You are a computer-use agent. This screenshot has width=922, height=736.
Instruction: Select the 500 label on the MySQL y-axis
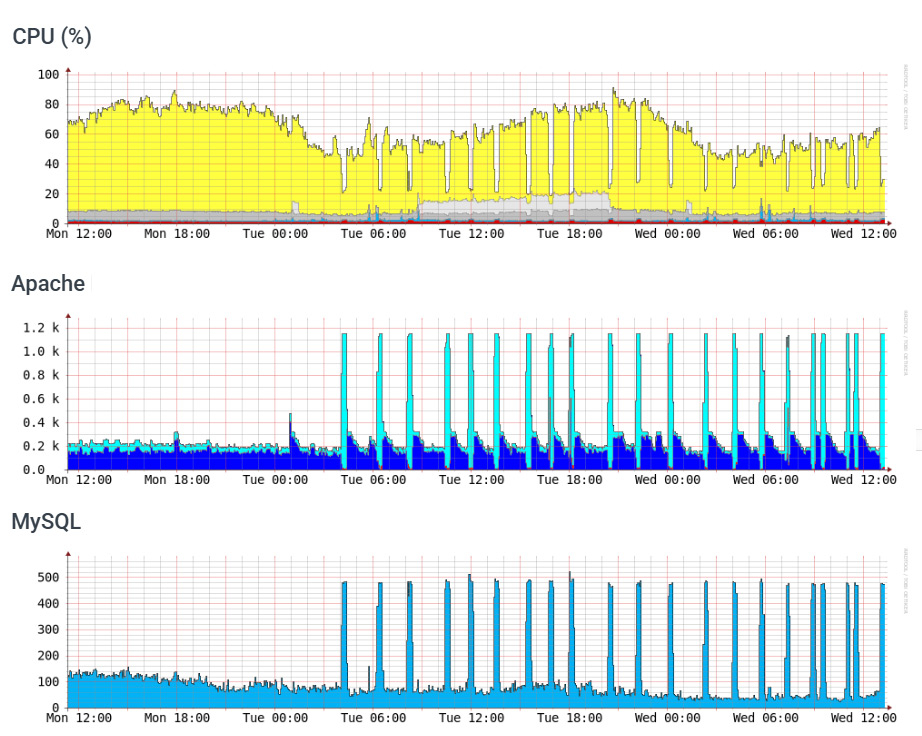tap(48, 577)
